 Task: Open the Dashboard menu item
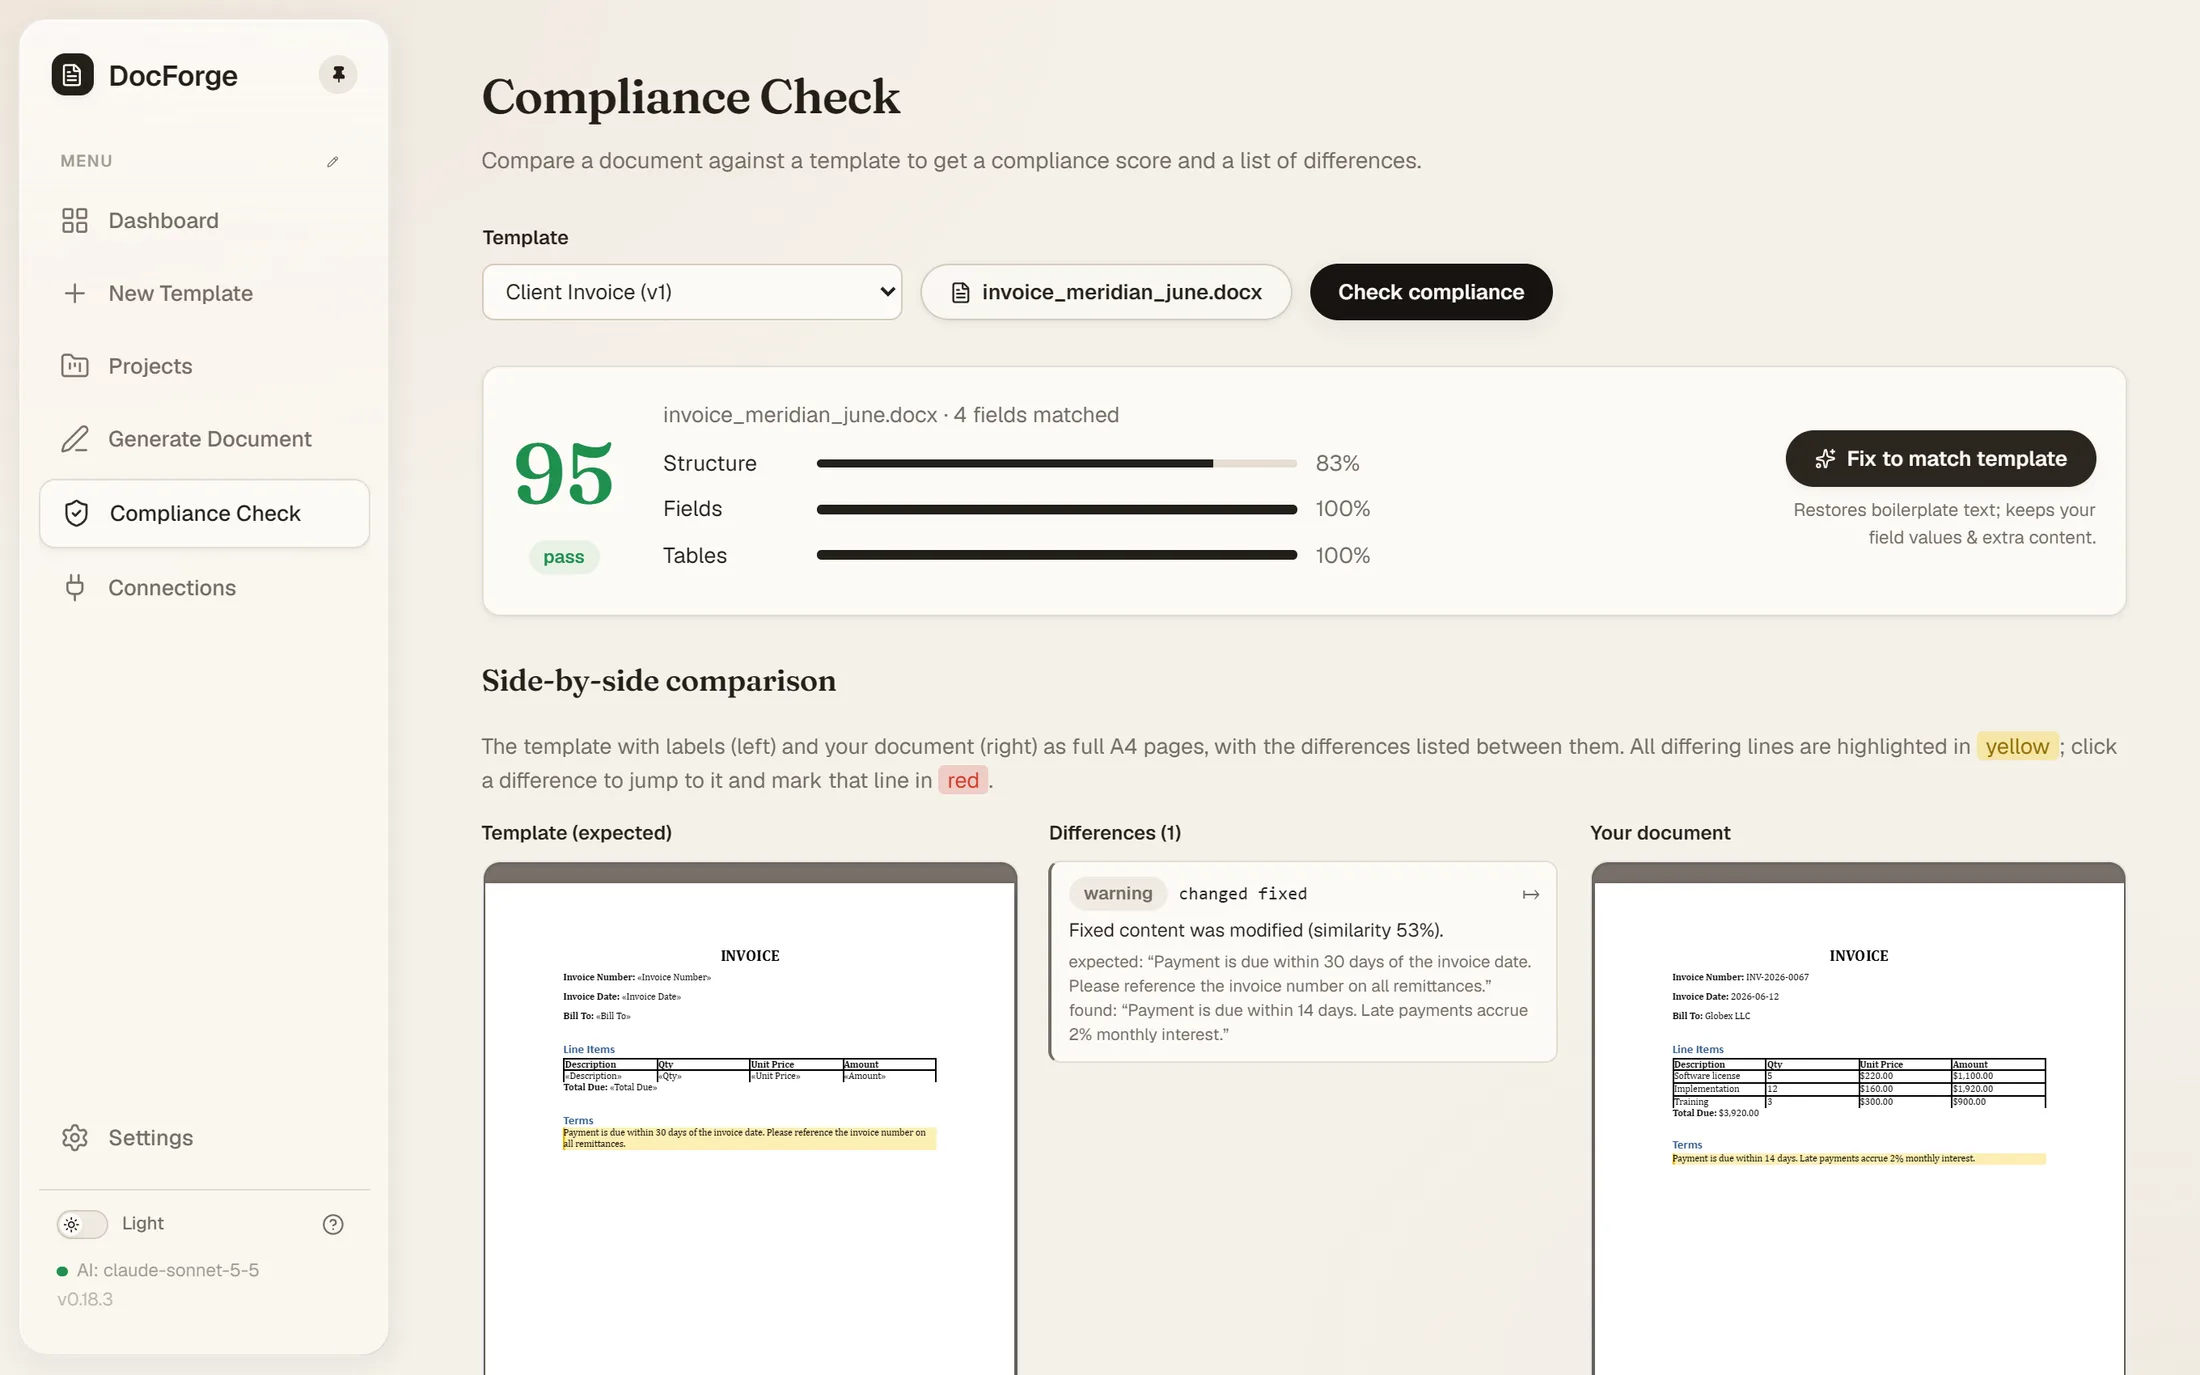204,220
